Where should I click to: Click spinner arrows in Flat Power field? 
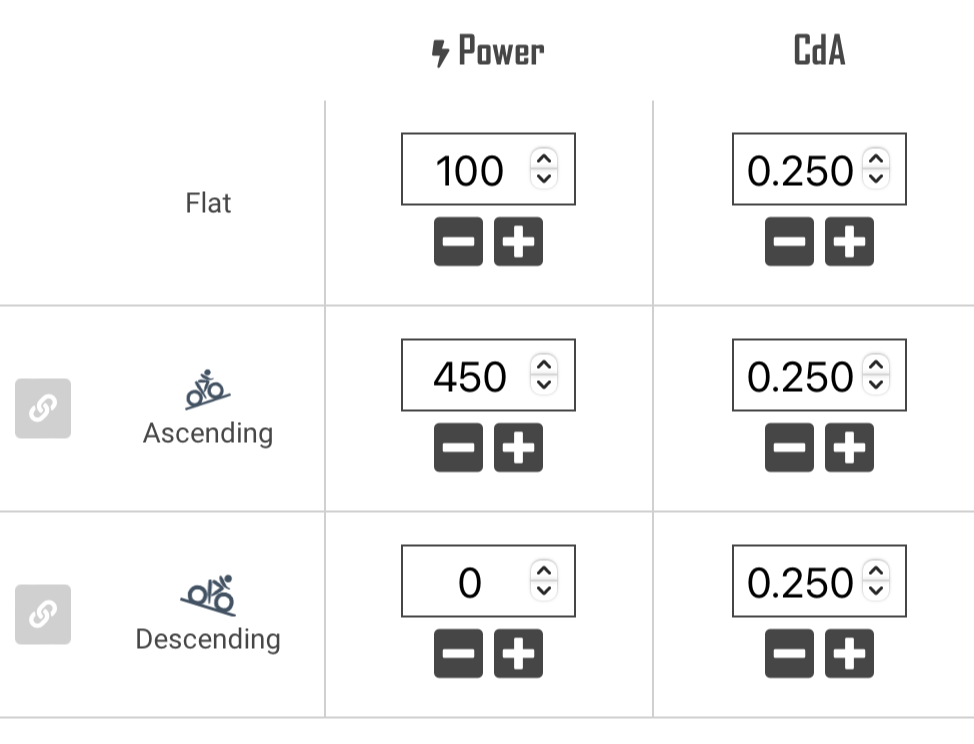(543, 169)
